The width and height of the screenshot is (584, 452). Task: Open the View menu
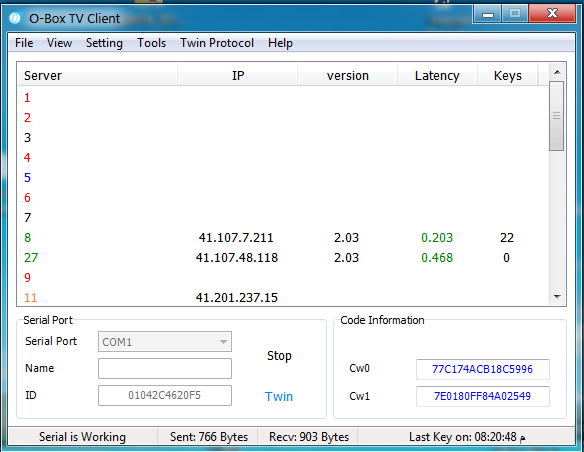pyautogui.click(x=59, y=43)
